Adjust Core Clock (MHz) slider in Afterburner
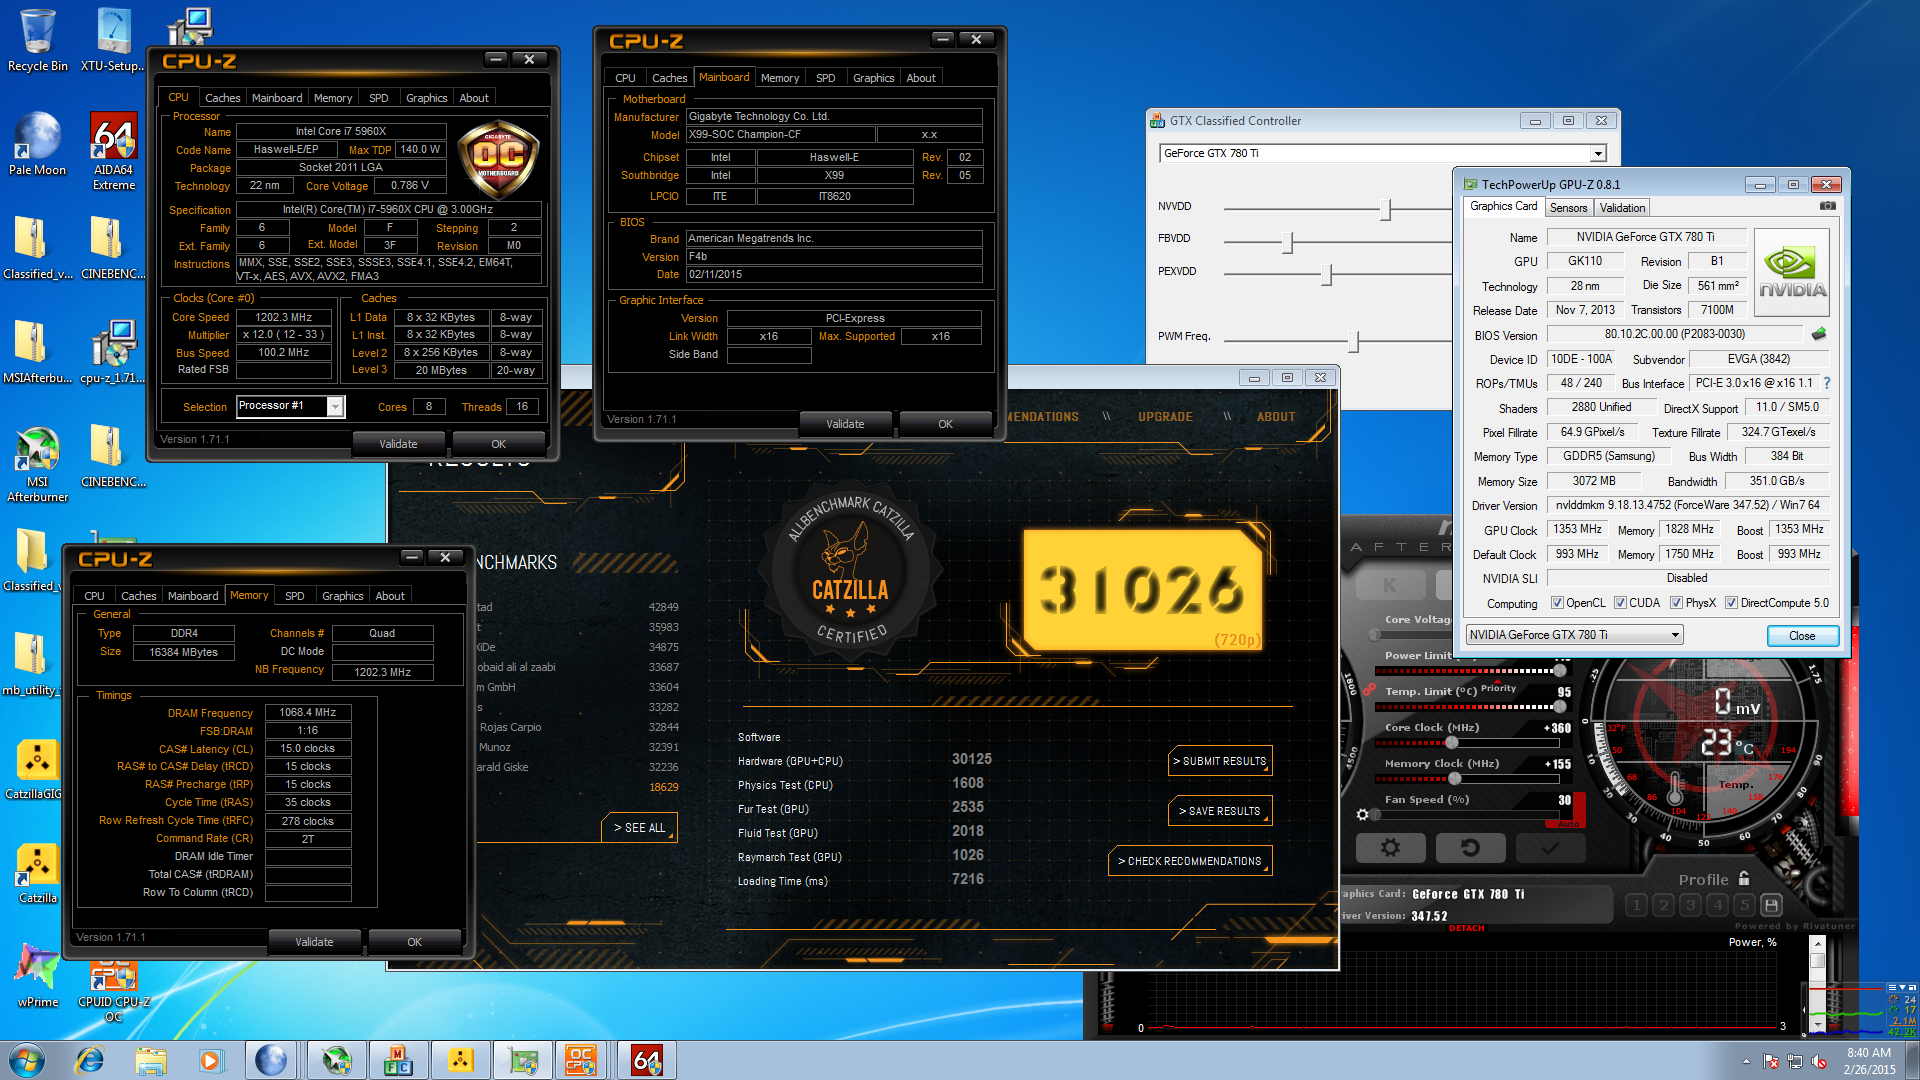The height and width of the screenshot is (1080, 1920). coord(1451,743)
